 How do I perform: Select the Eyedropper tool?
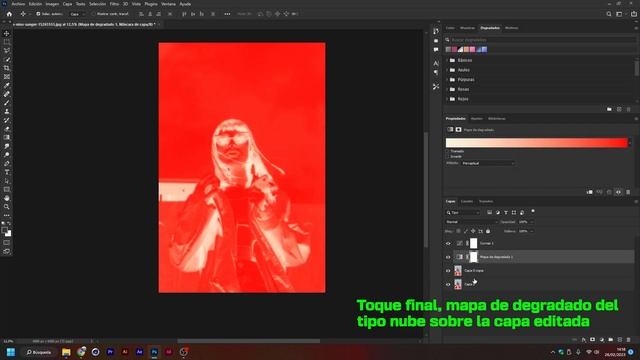point(7,85)
